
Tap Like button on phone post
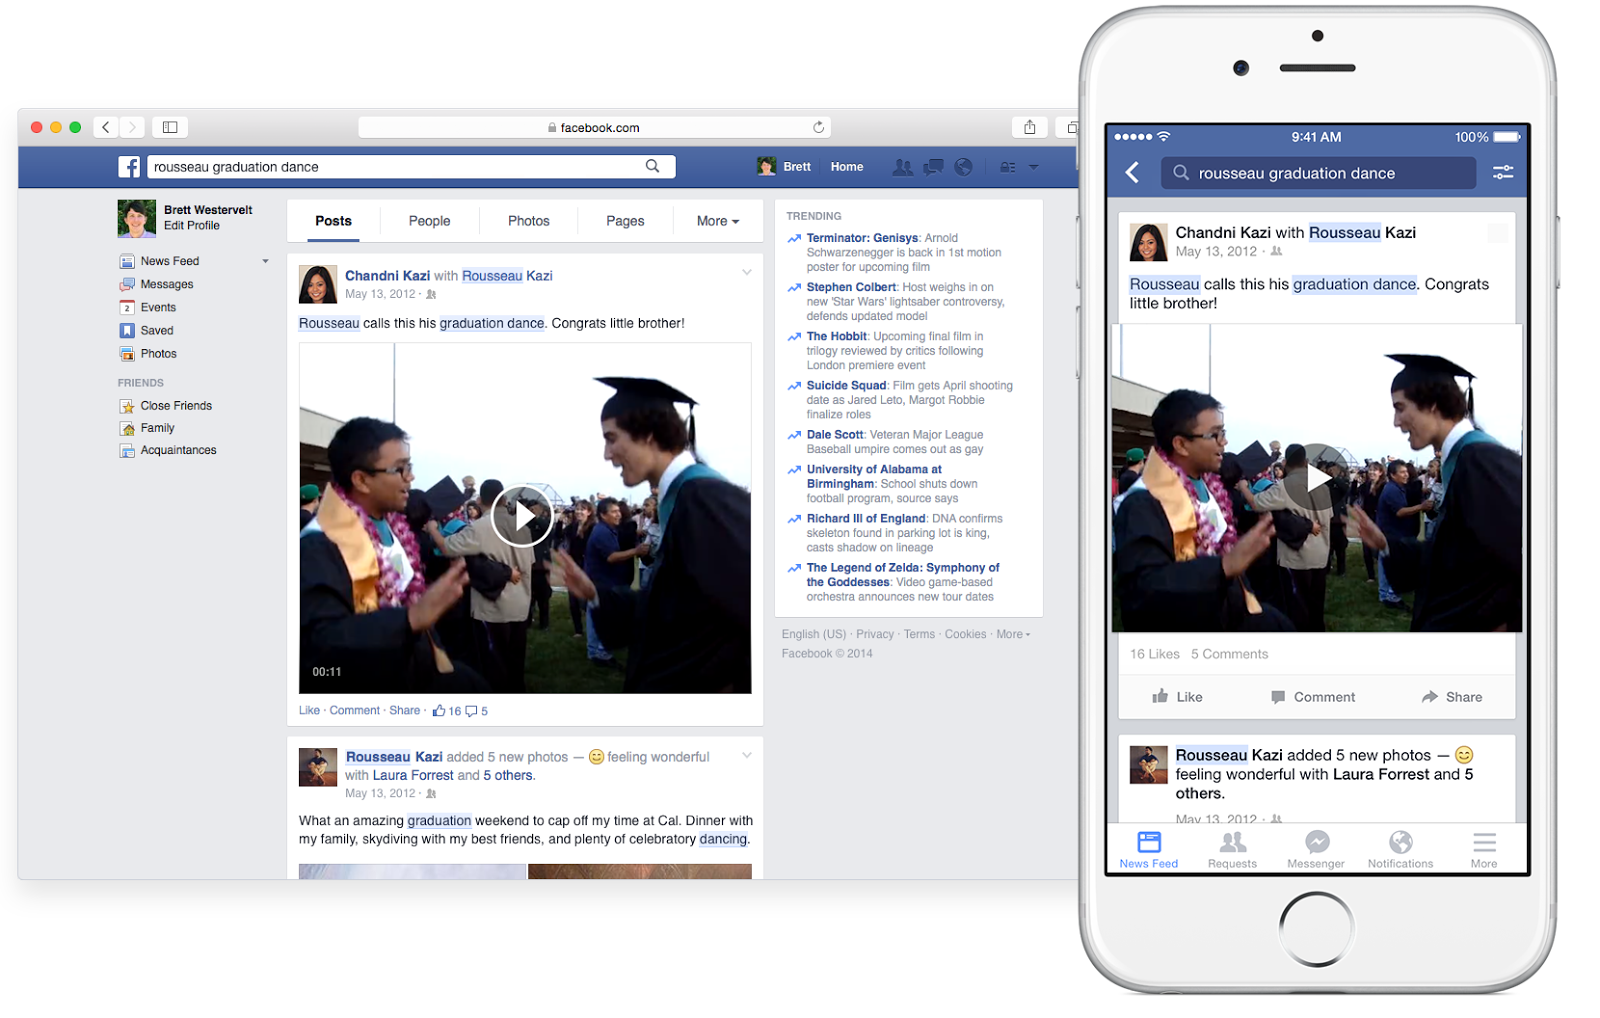click(1177, 697)
